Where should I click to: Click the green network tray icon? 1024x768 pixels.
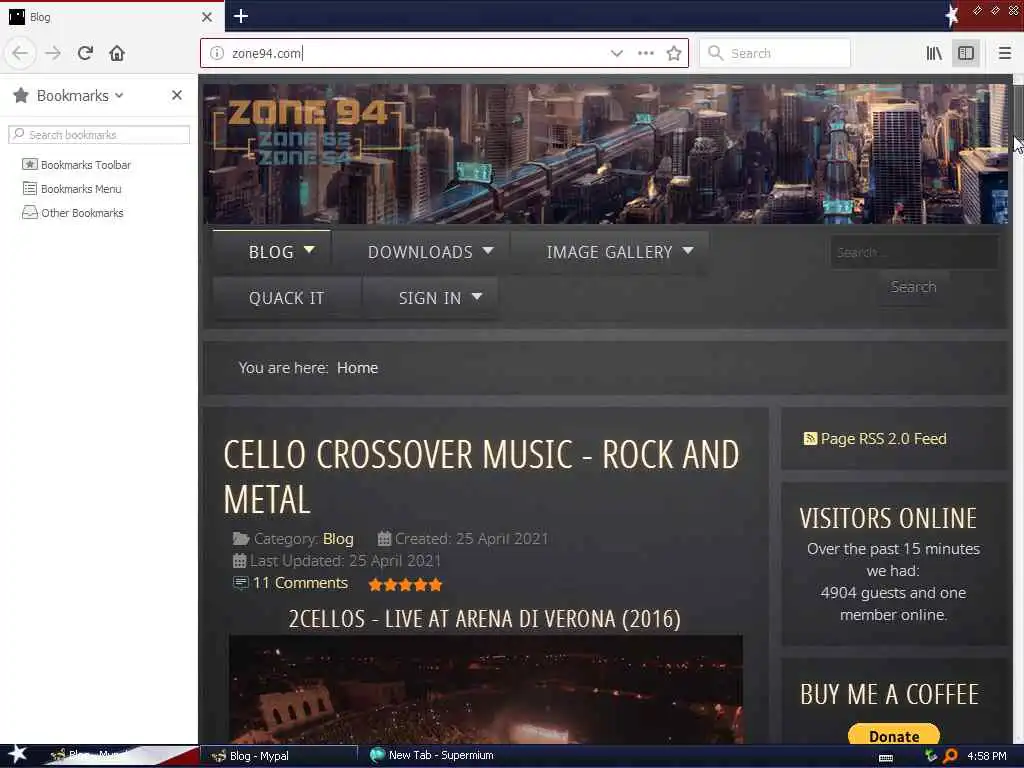(x=931, y=756)
